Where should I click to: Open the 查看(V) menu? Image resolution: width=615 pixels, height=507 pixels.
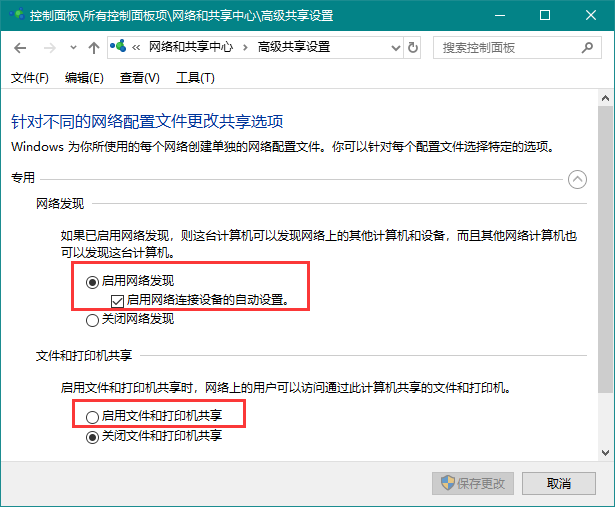click(x=140, y=78)
